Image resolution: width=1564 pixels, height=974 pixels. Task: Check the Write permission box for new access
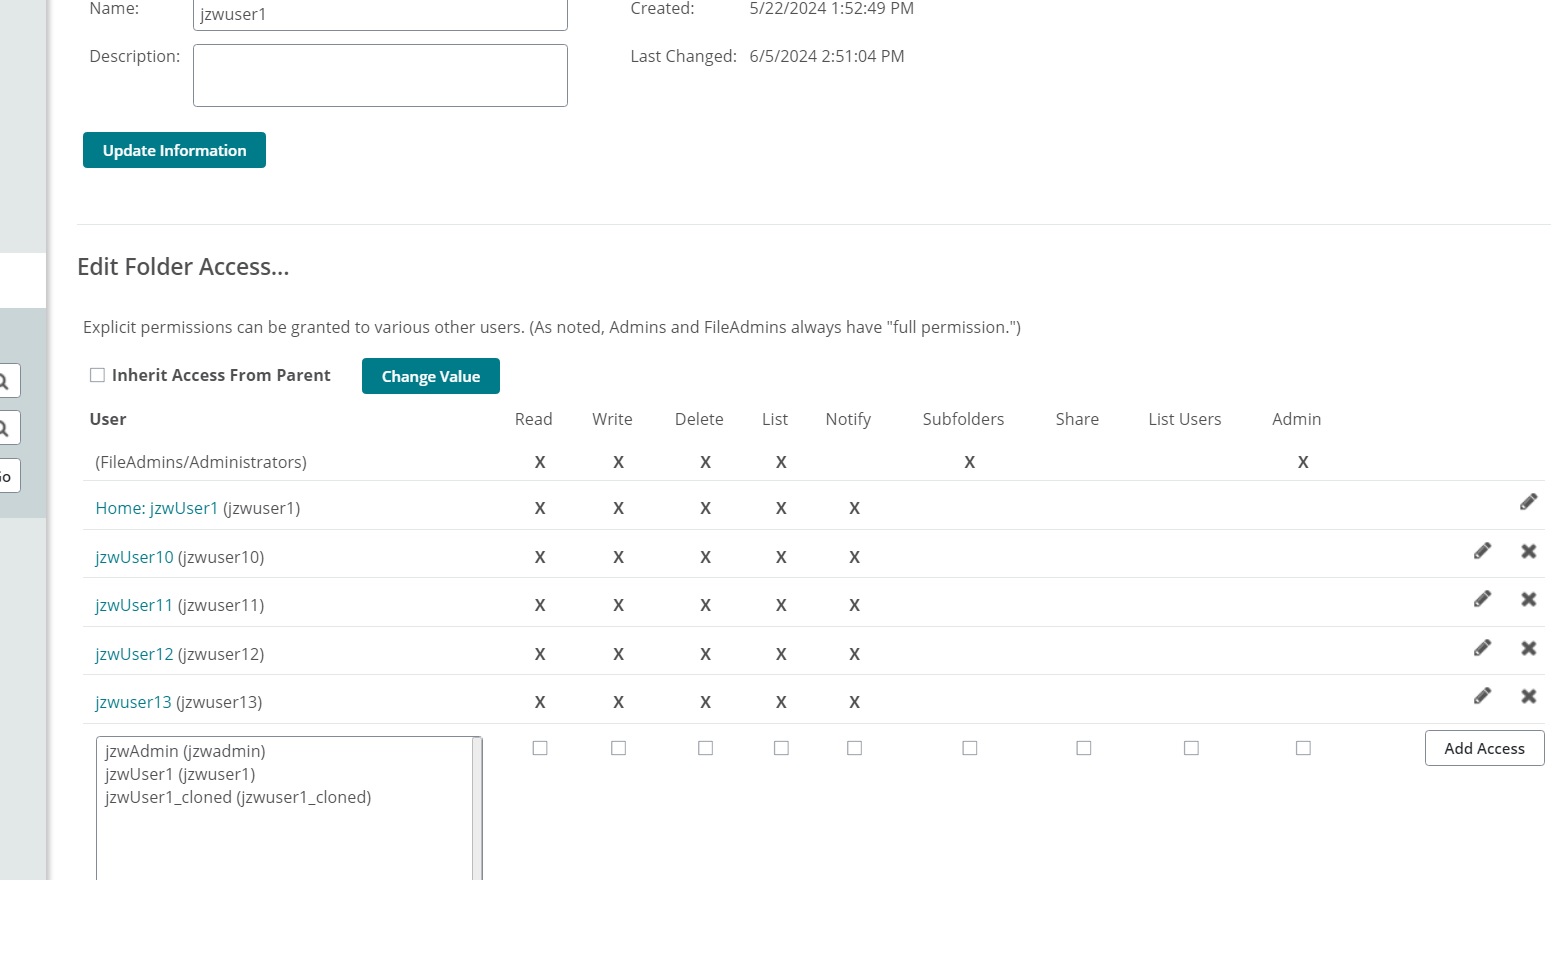618,748
